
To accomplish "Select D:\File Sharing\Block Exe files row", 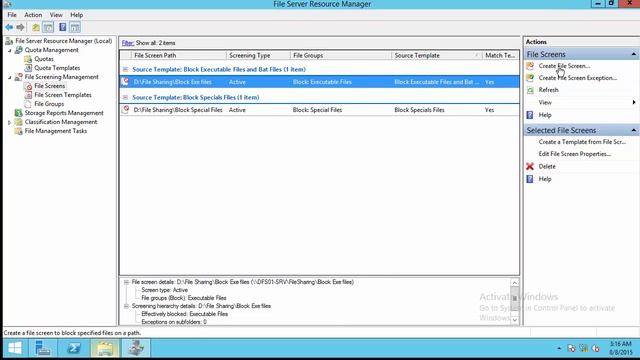I will point(320,82).
